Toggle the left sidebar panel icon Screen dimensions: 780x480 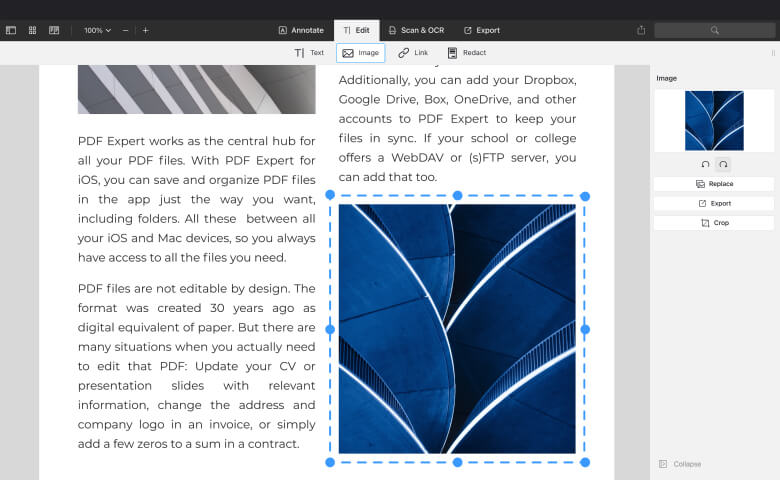click(x=11, y=30)
